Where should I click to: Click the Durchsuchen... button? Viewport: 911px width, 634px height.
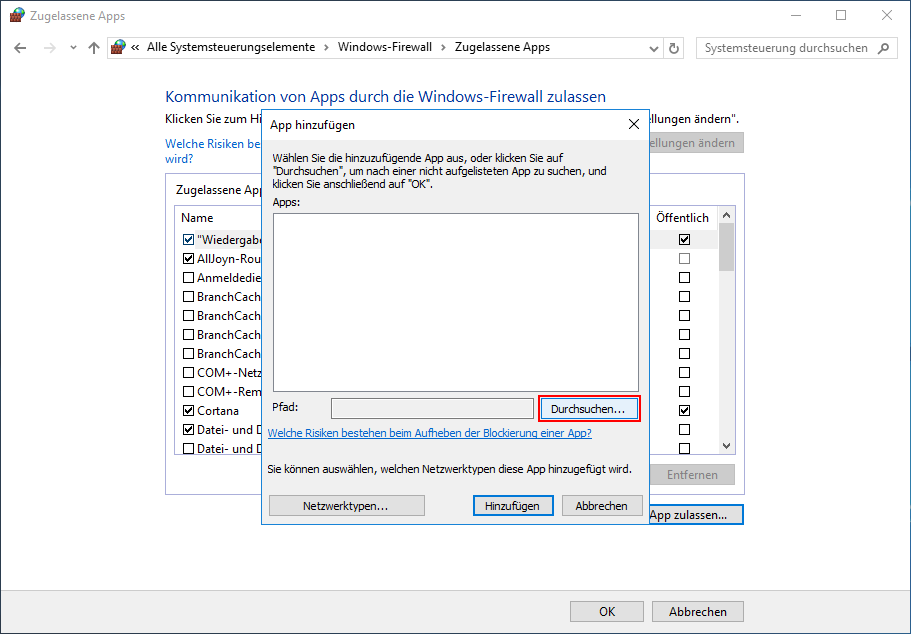tap(589, 409)
